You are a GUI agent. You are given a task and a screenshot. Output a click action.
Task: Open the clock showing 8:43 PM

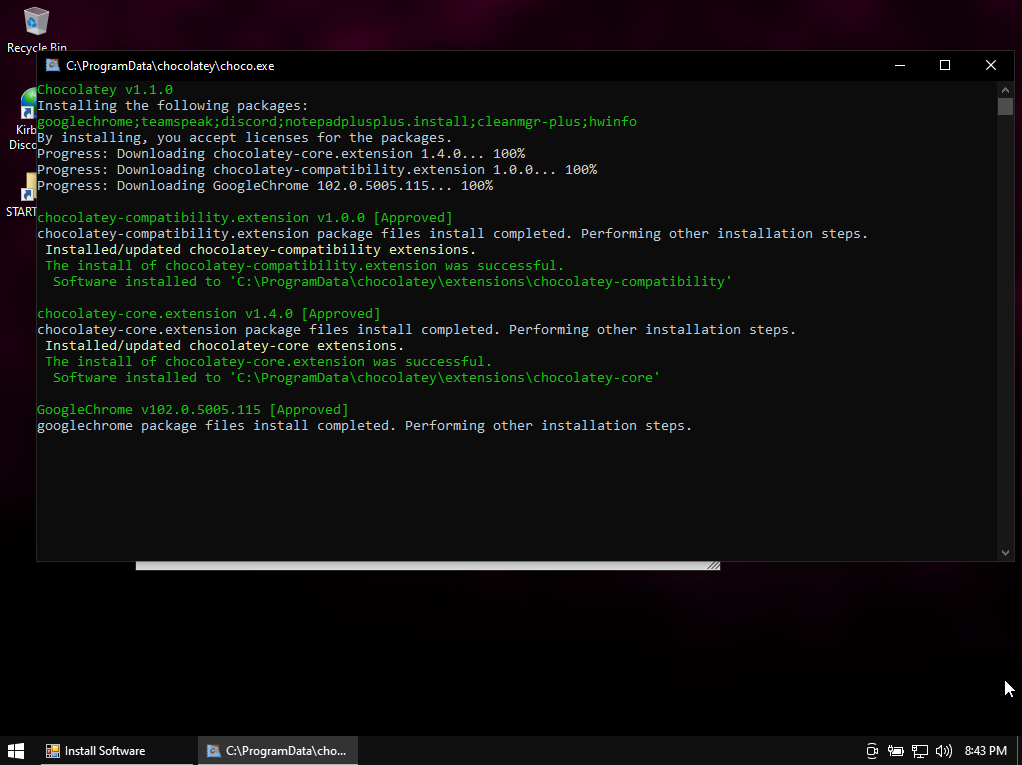[986, 751]
